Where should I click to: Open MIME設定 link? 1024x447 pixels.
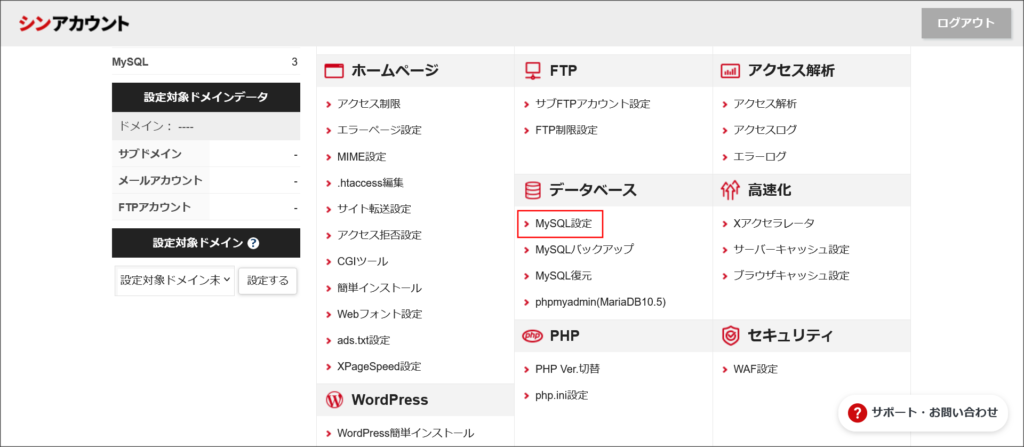(x=362, y=157)
